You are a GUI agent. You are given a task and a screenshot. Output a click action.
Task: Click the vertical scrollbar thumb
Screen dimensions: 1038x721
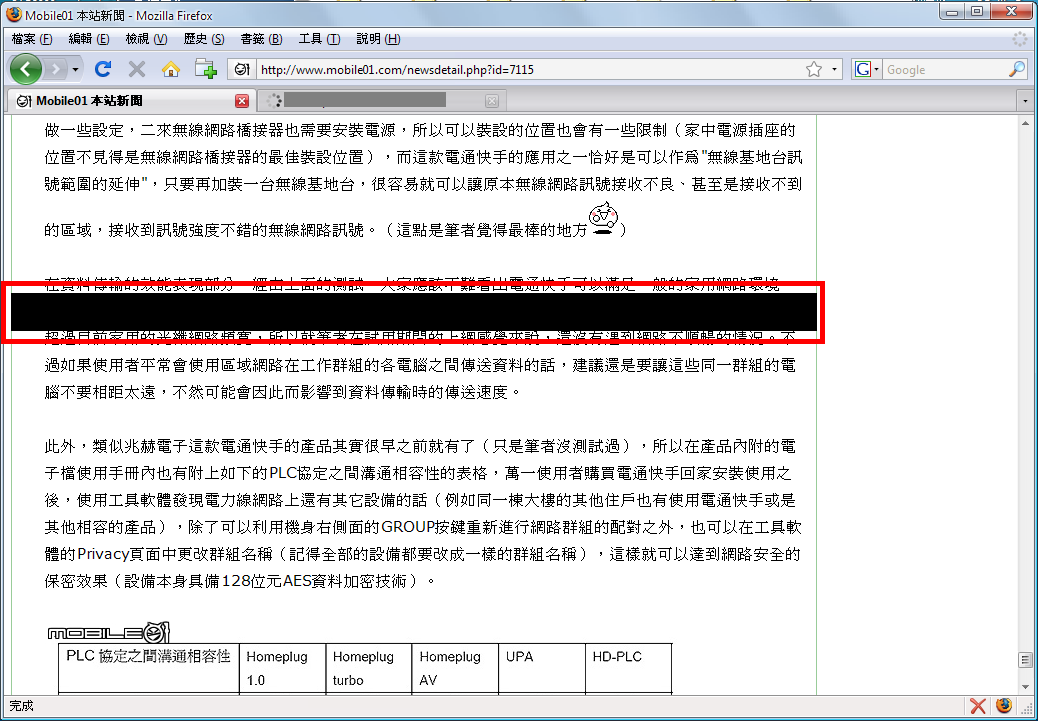tap(1025, 659)
